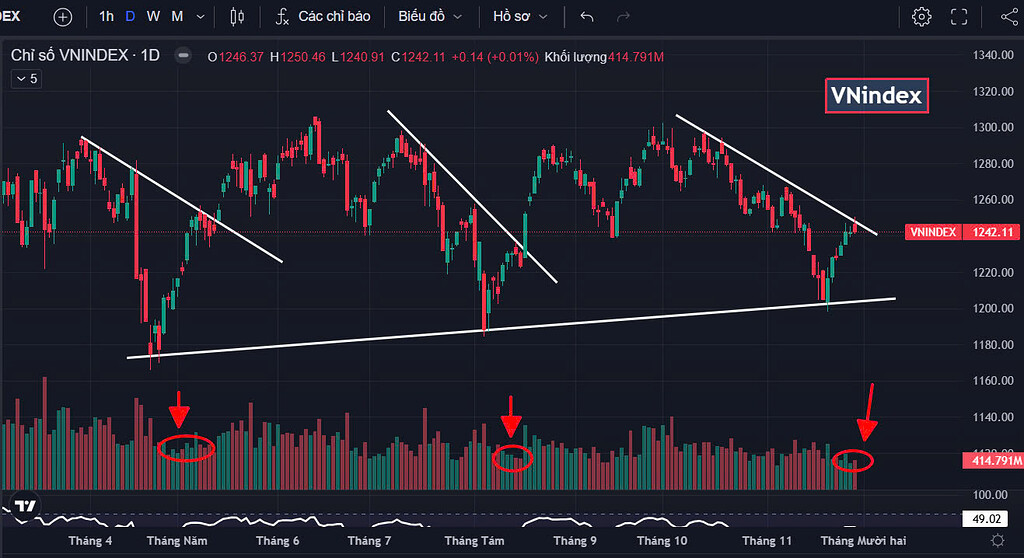The height and width of the screenshot is (558, 1024).
Task: Select the weekly W timeframe
Action: [x=153, y=17]
